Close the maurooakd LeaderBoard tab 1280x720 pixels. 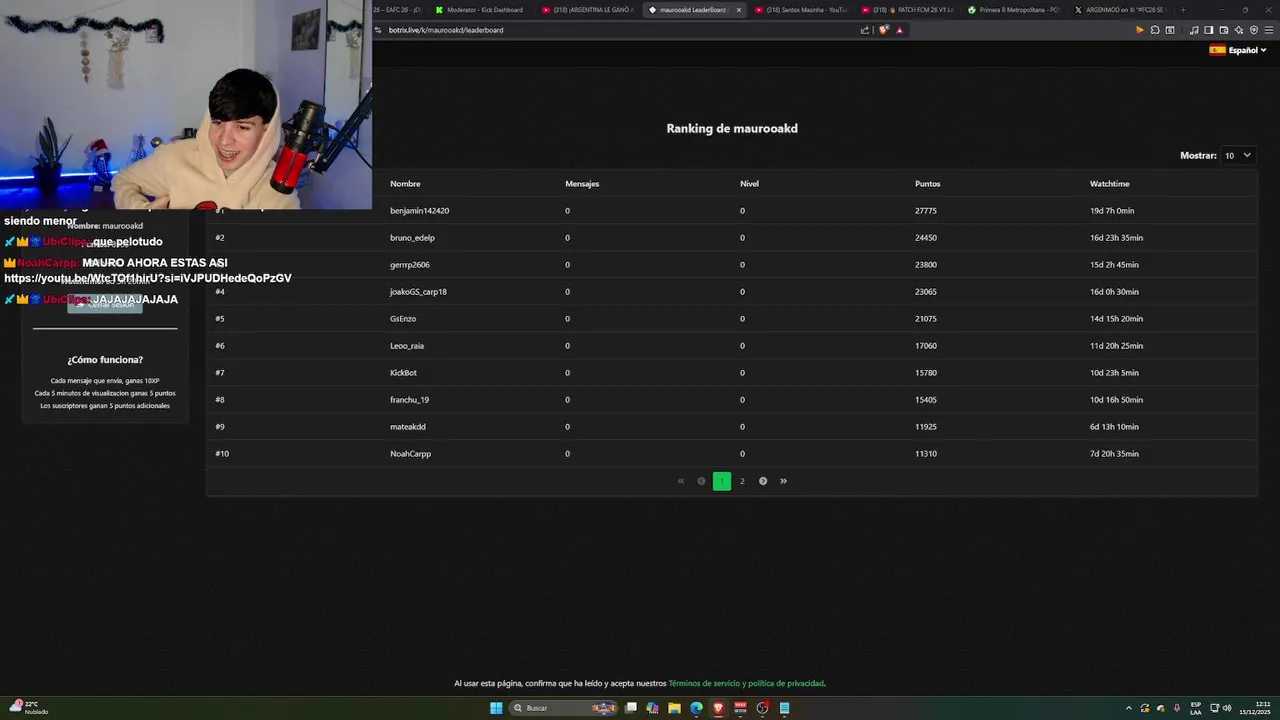tap(739, 10)
